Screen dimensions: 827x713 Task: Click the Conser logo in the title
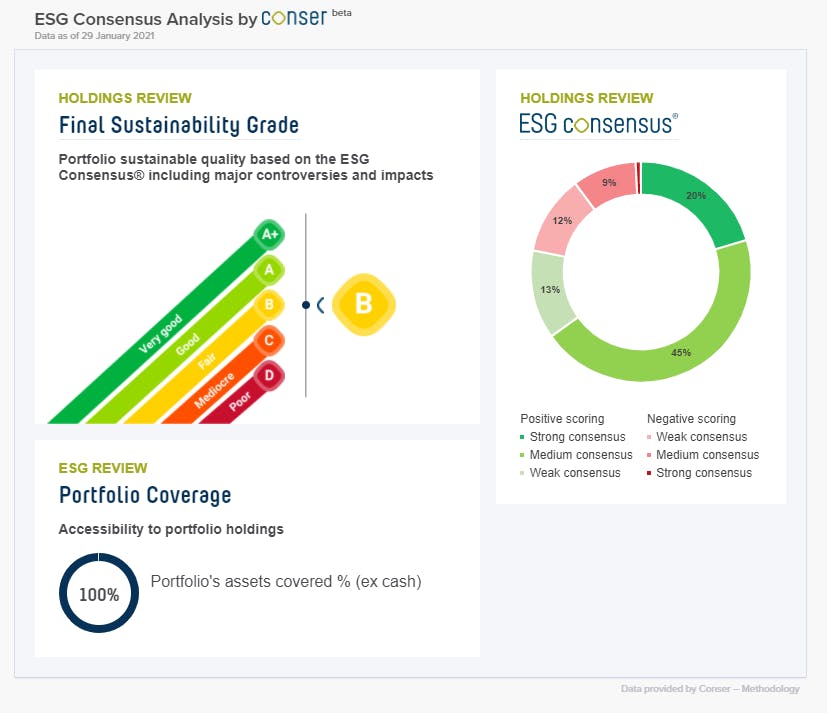coord(293,18)
